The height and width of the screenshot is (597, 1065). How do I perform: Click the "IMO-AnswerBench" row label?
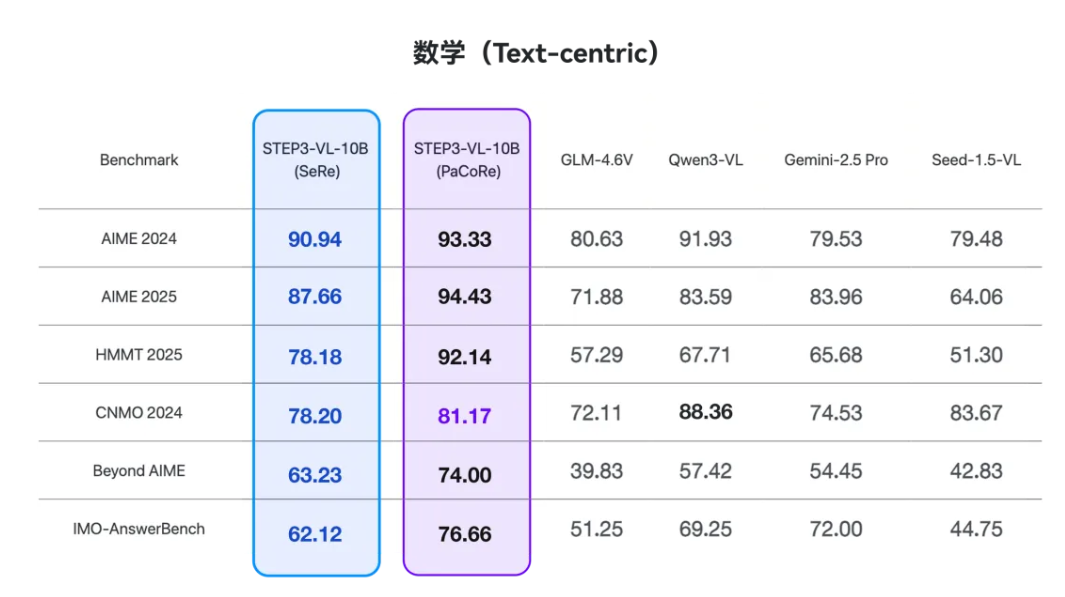click(x=138, y=529)
